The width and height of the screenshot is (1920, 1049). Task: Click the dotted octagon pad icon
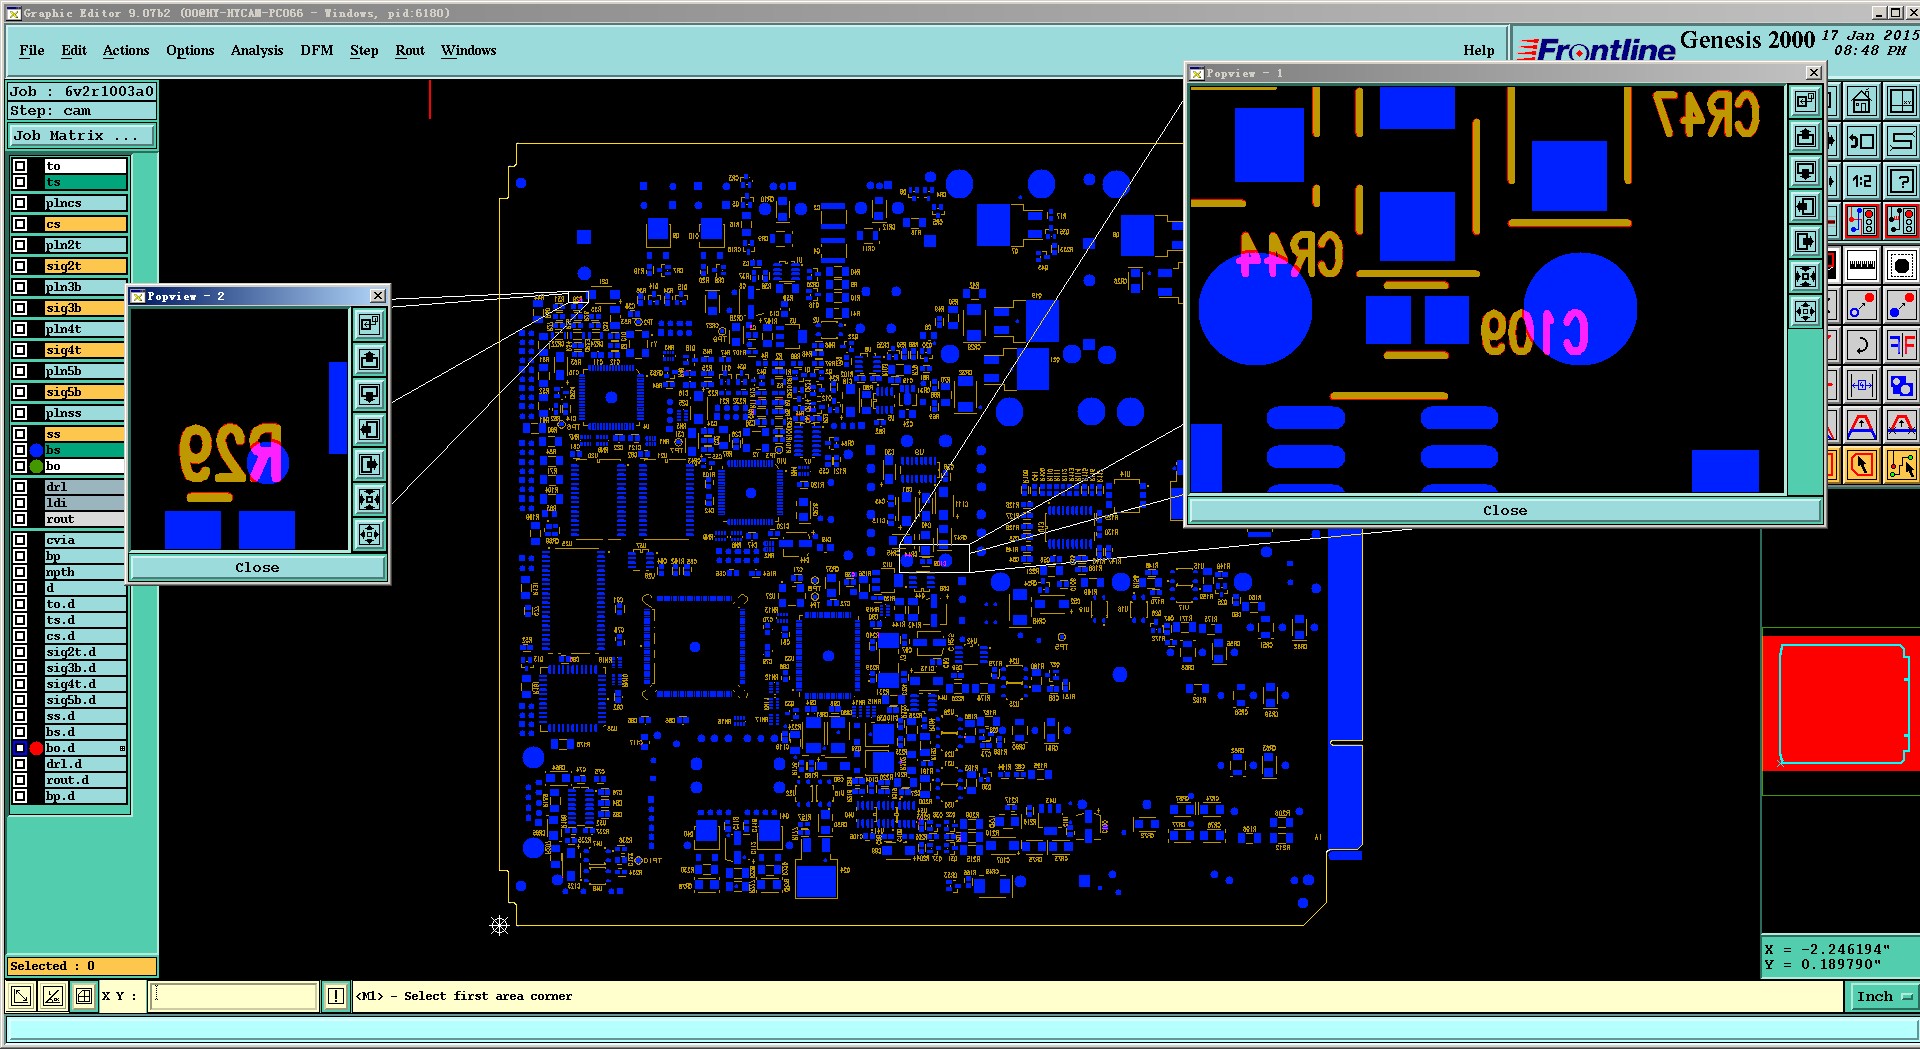(x=1900, y=266)
